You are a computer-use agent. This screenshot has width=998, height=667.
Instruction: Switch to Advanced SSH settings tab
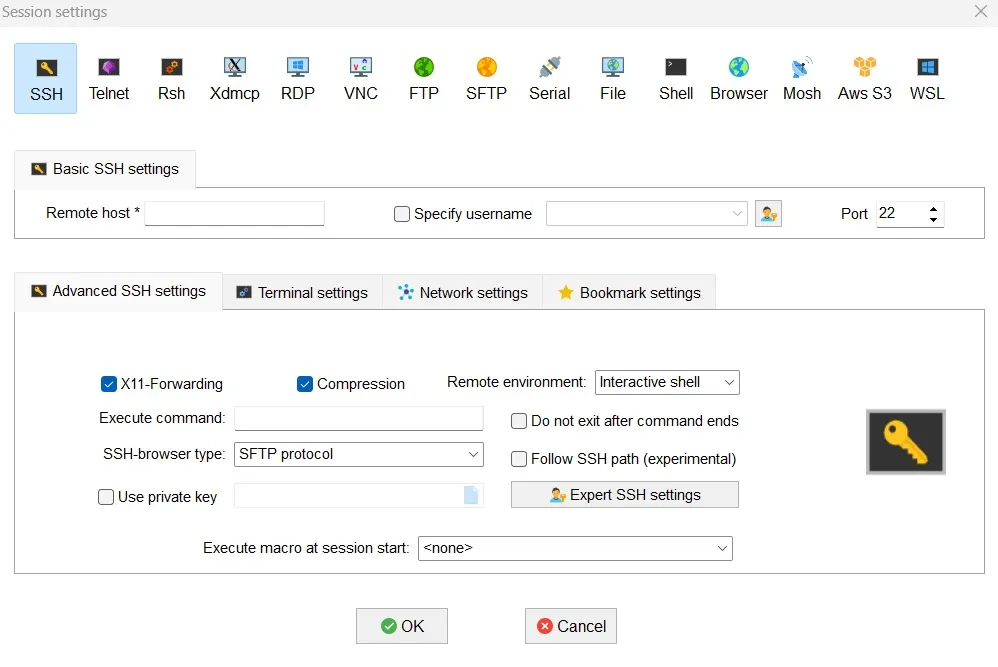[x=118, y=291]
